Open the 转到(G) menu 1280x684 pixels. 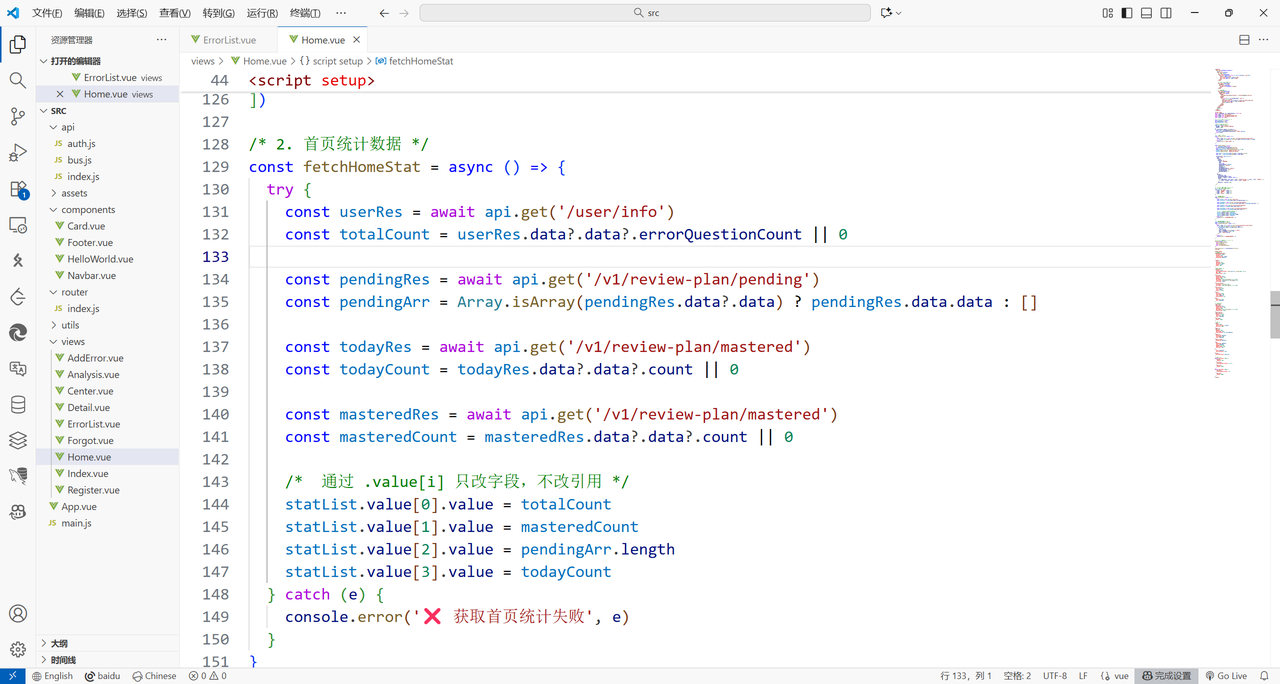tap(218, 13)
